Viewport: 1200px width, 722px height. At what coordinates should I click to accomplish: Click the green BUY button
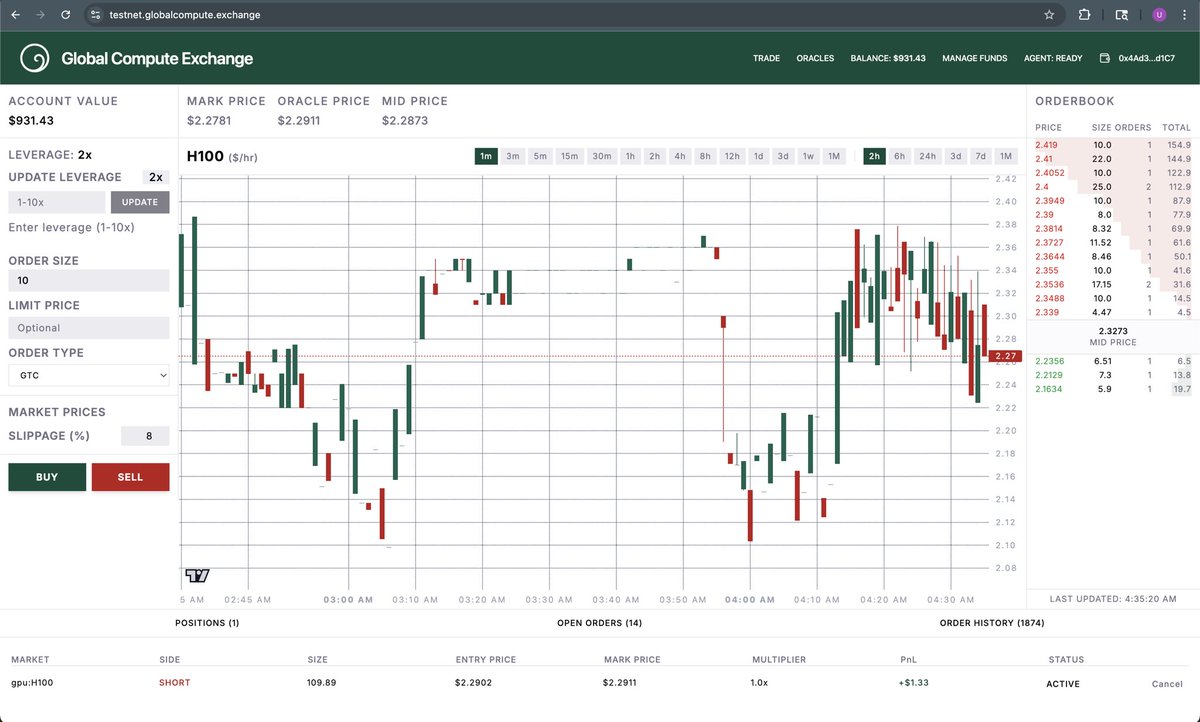tap(47, 477)
